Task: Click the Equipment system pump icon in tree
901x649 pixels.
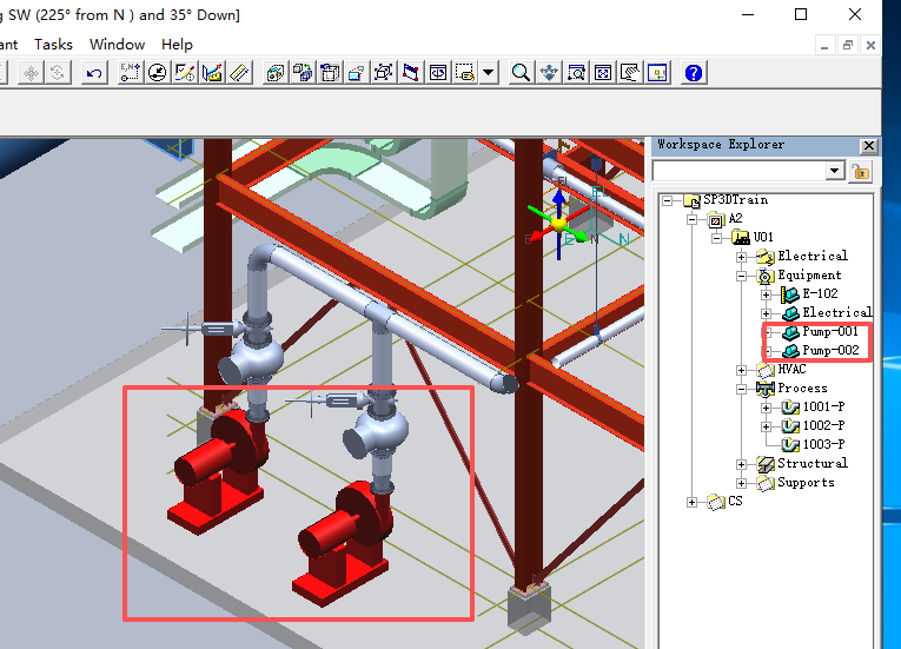Action: (765, 276)
